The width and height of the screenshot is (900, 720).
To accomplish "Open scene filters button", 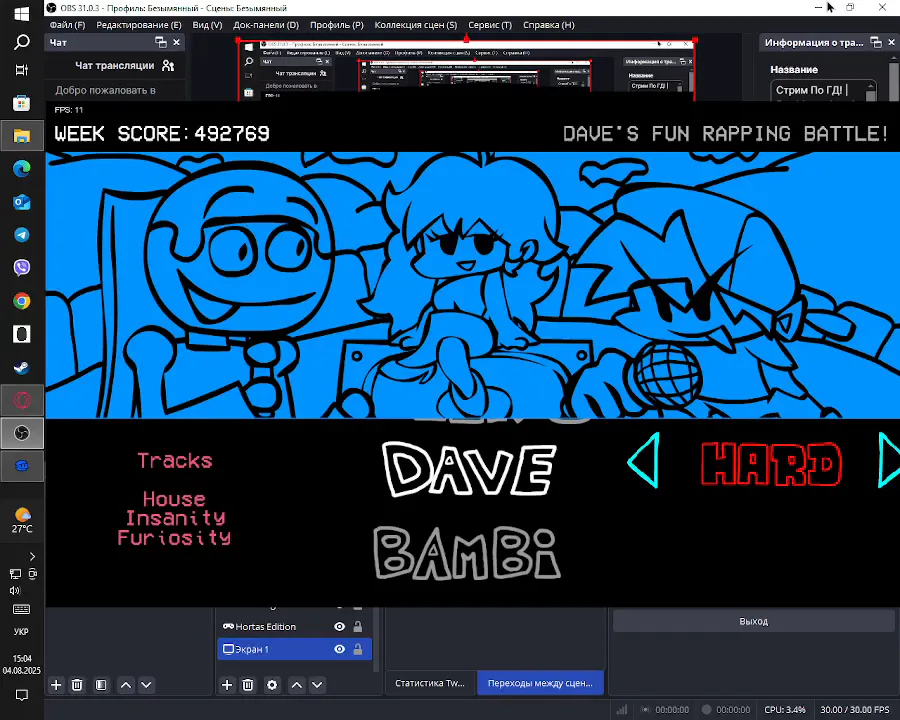I will (x=101, y=684).
